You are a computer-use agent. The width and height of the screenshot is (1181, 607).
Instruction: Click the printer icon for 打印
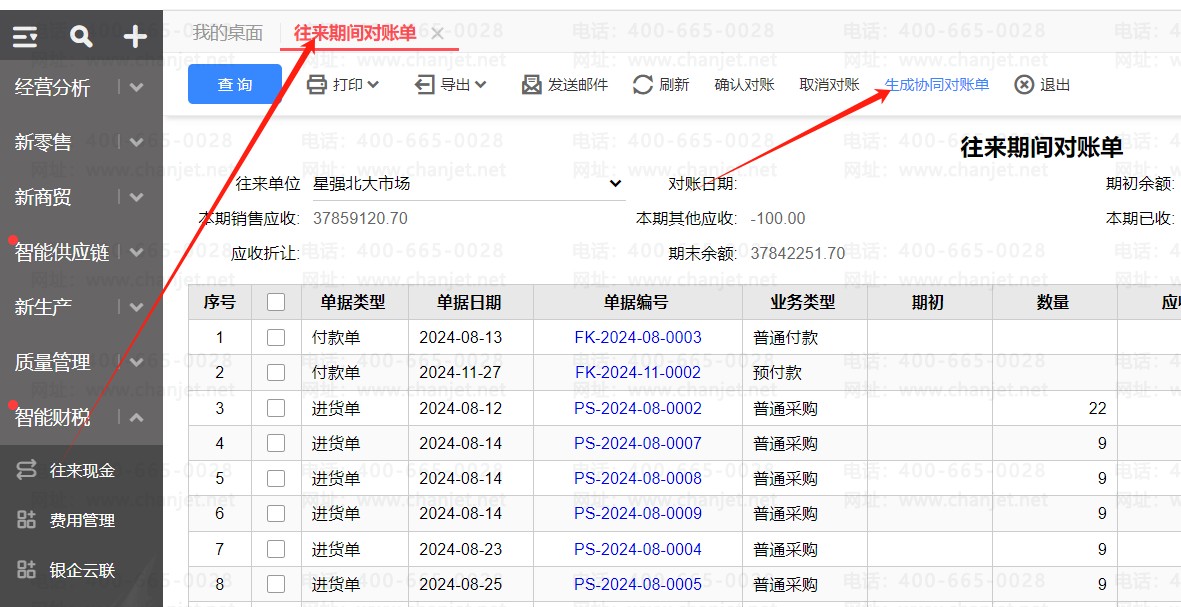[317, 85]
